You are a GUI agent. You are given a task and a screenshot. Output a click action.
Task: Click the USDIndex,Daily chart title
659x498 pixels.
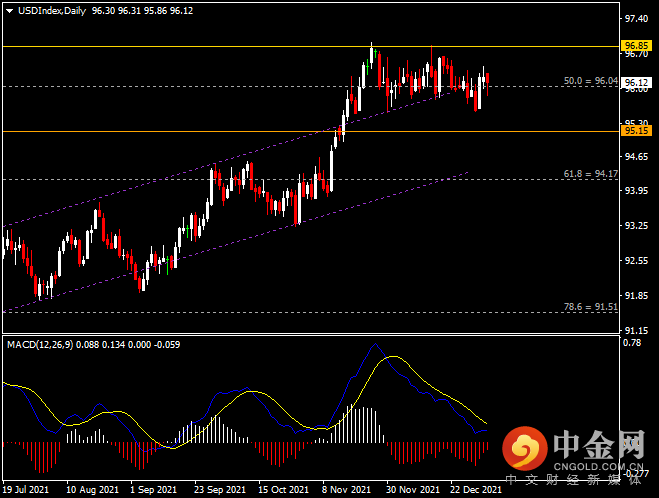click(52, 11)
